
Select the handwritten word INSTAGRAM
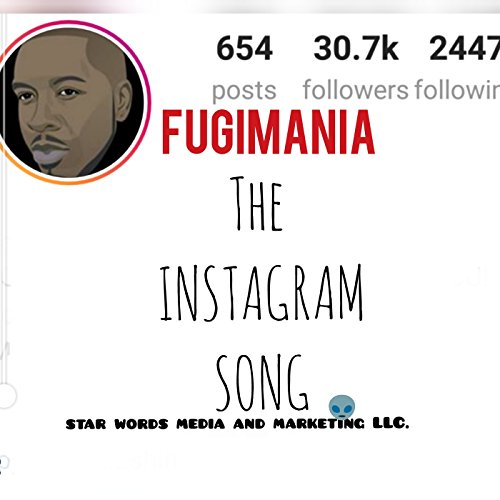[x=262, y=293]
